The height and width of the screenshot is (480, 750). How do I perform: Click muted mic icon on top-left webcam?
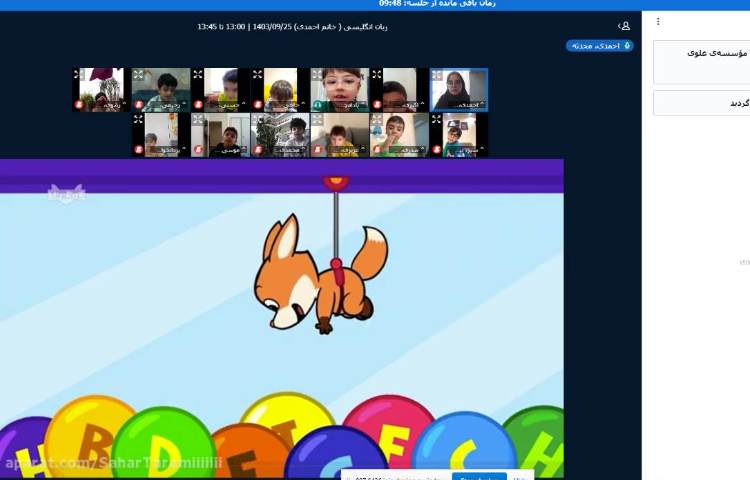pos(79,104)
